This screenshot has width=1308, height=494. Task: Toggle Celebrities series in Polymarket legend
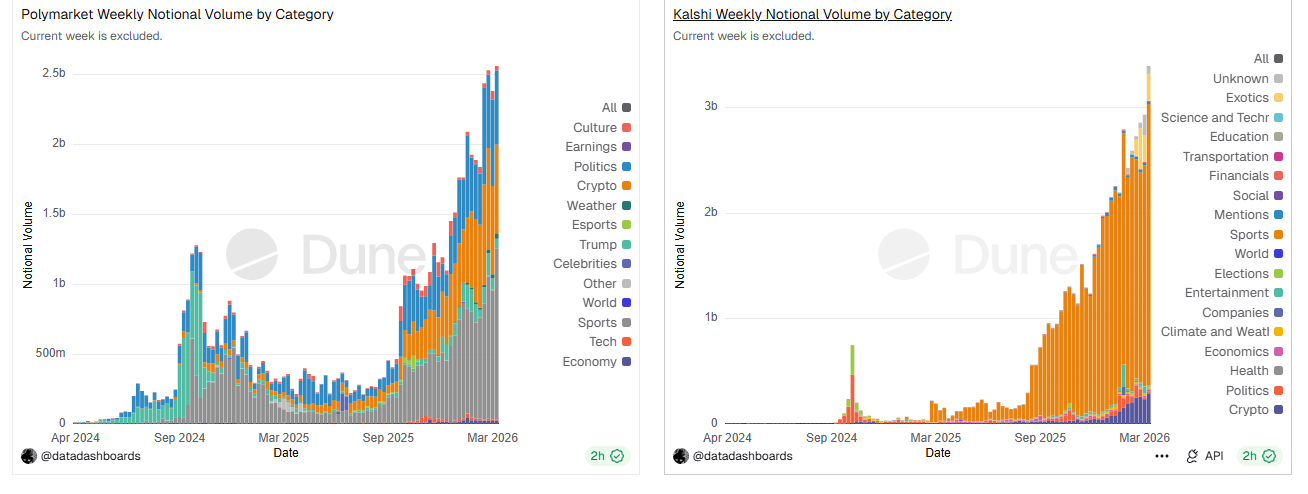coord(593,264)
